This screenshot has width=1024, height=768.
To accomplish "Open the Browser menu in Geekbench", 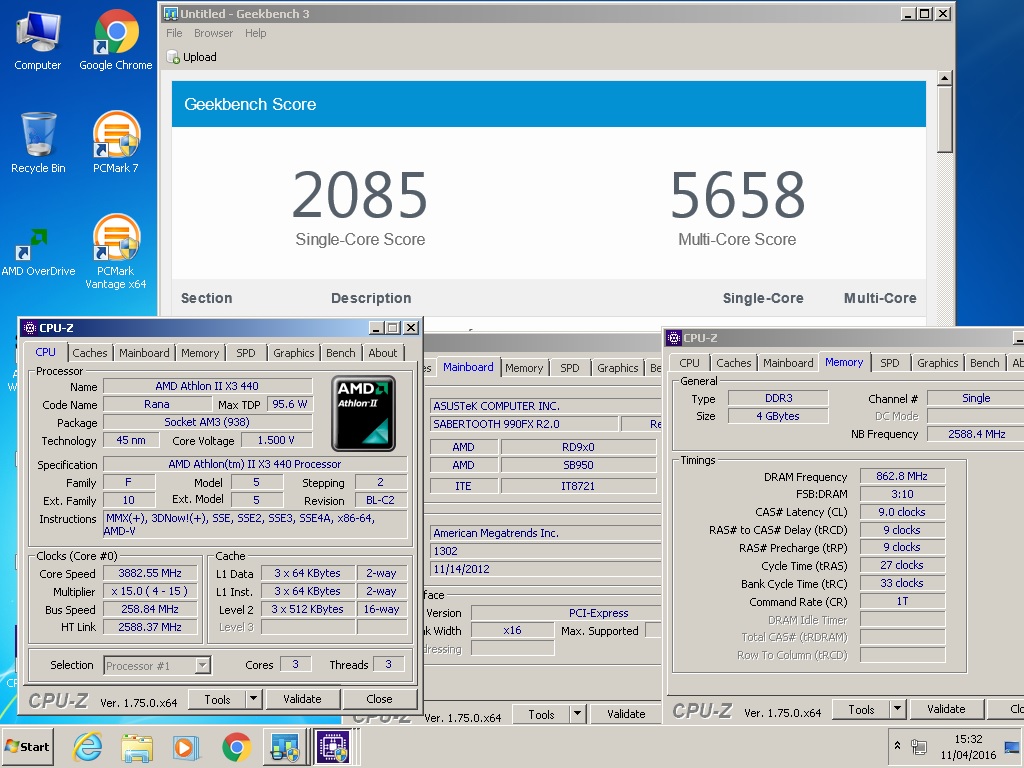I will (x=214, y=33).
